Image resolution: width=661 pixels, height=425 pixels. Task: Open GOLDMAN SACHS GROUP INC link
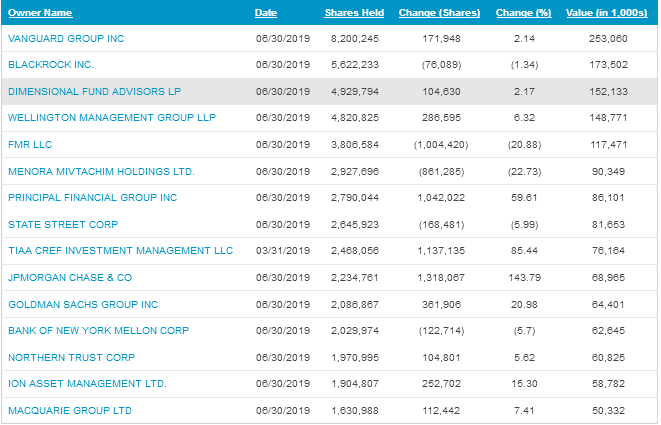pyautogui.click(x=83, y=305)
